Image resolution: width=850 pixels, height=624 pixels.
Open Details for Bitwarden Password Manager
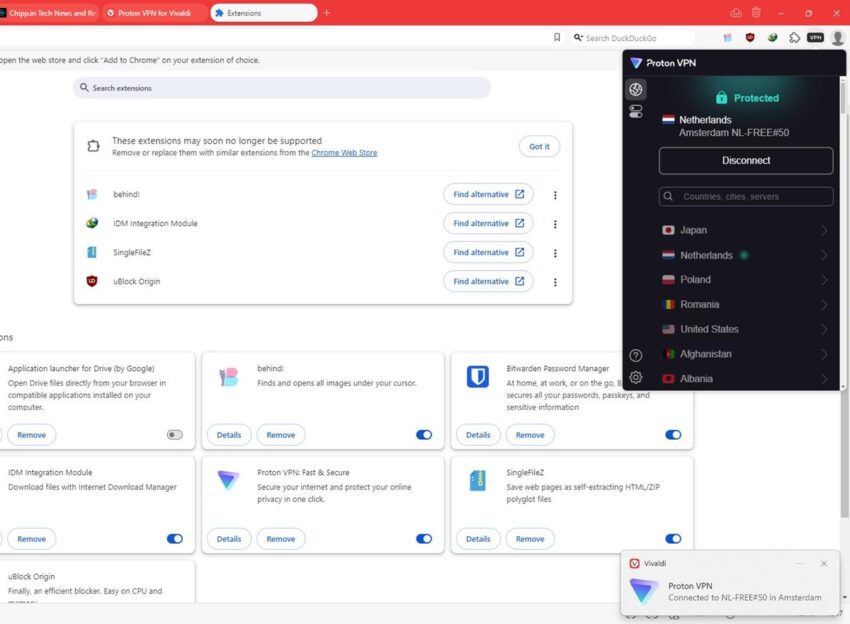[478, 435]
